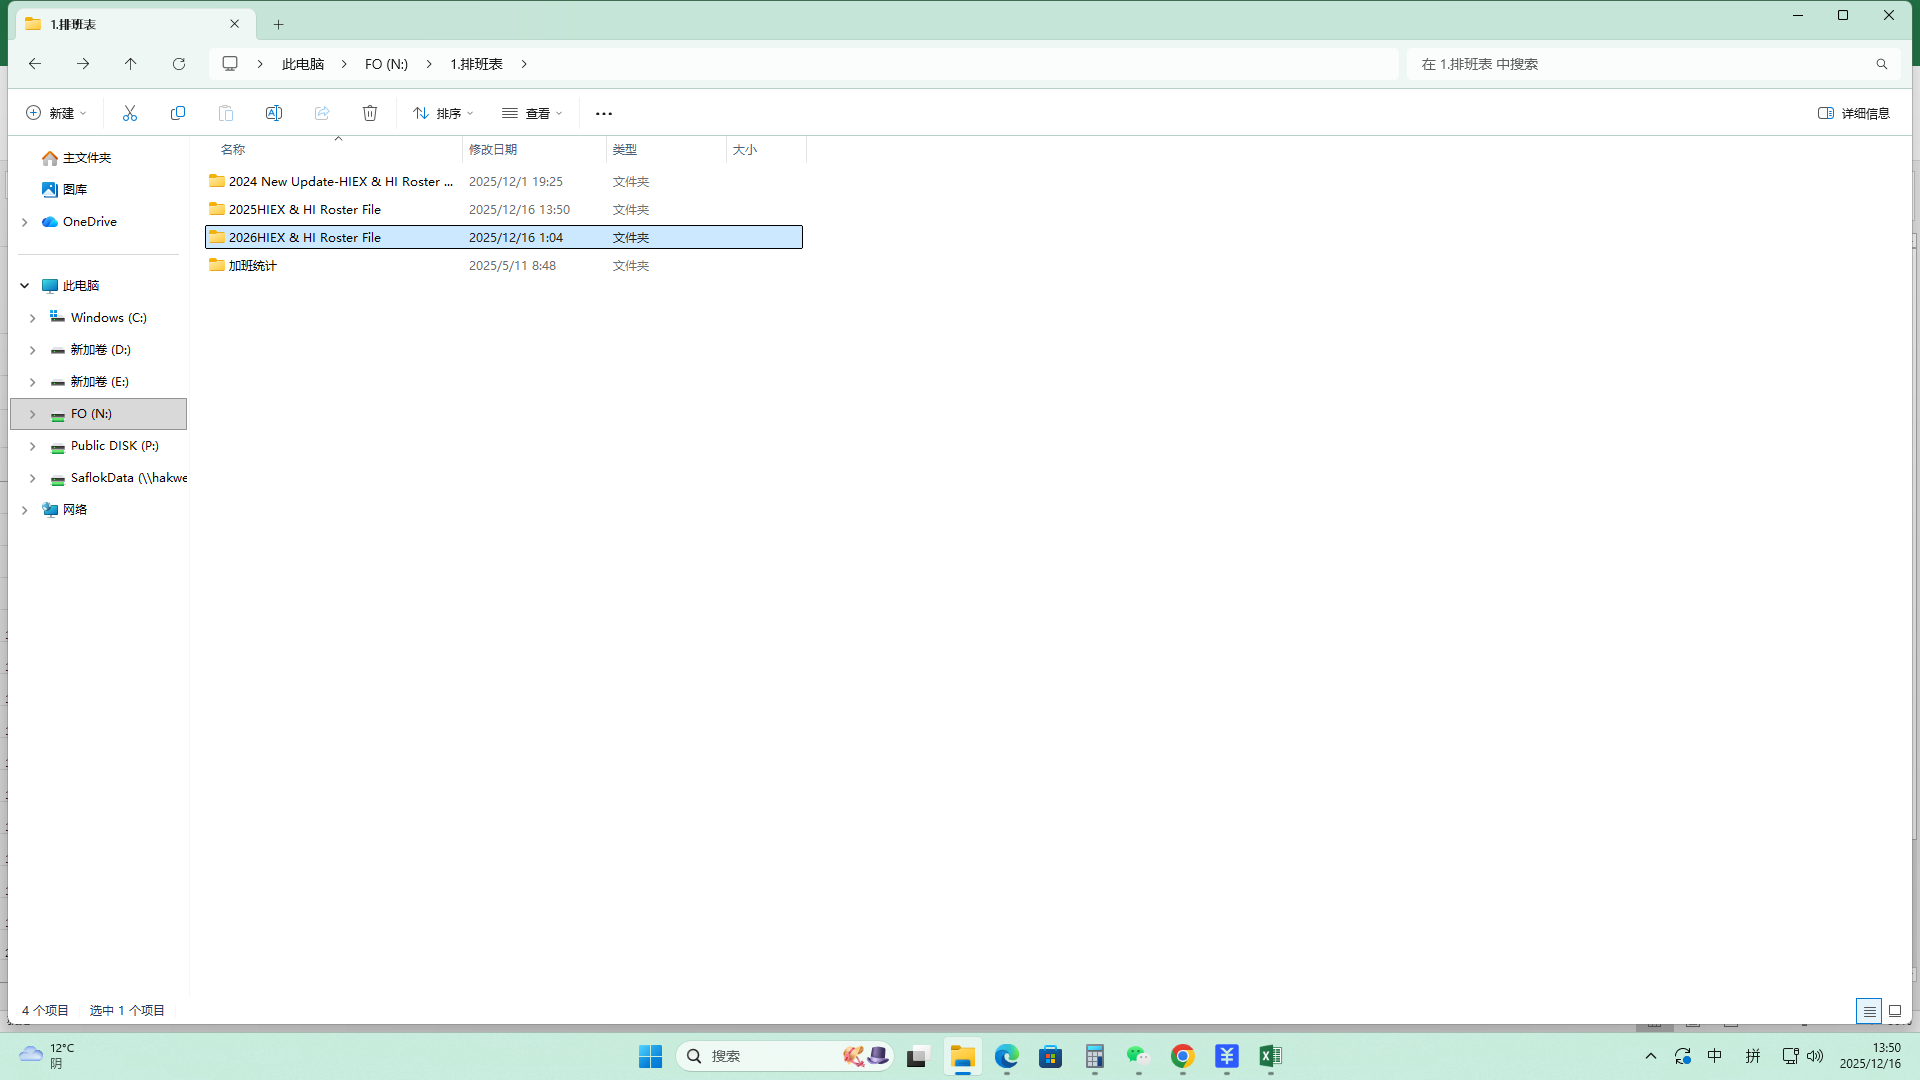Click the Rename icon in toolbar
This screenshot has width=1920, height=1080.
[274, 113]
